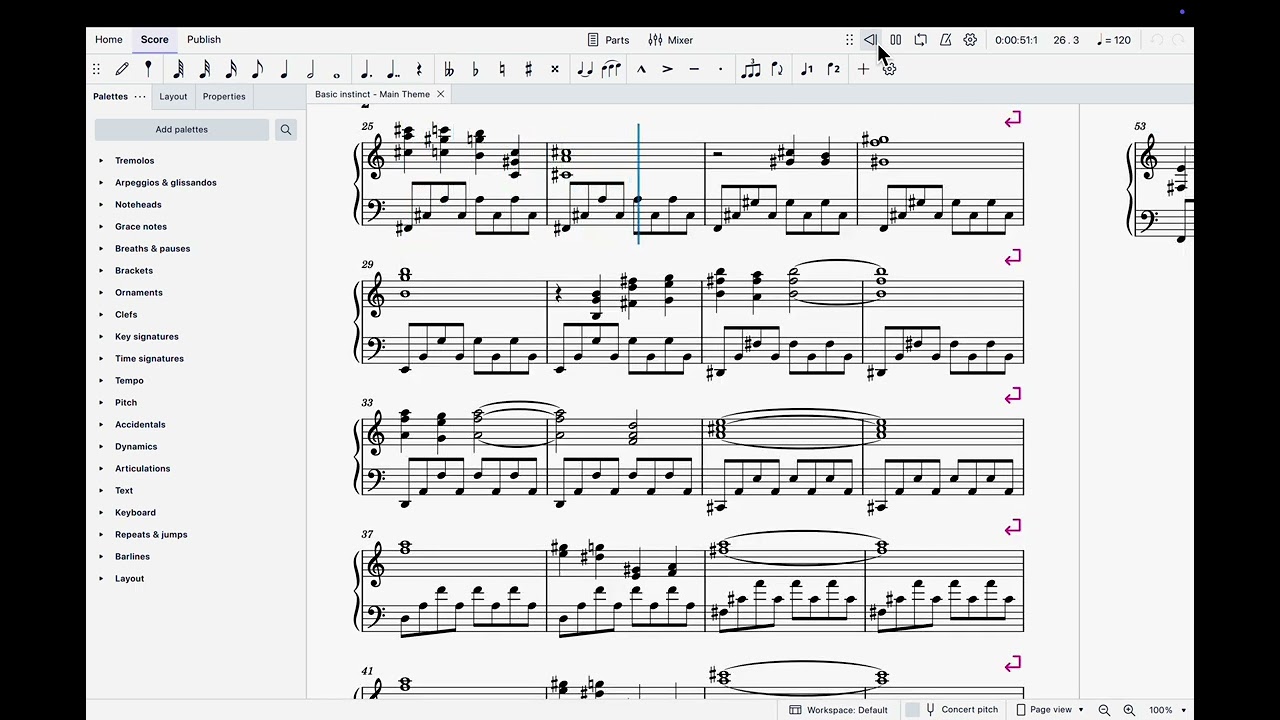Image resolution: width=1280 pixels, height=720 pixels.
Task: Add a slur
Action: coord(611,69)
